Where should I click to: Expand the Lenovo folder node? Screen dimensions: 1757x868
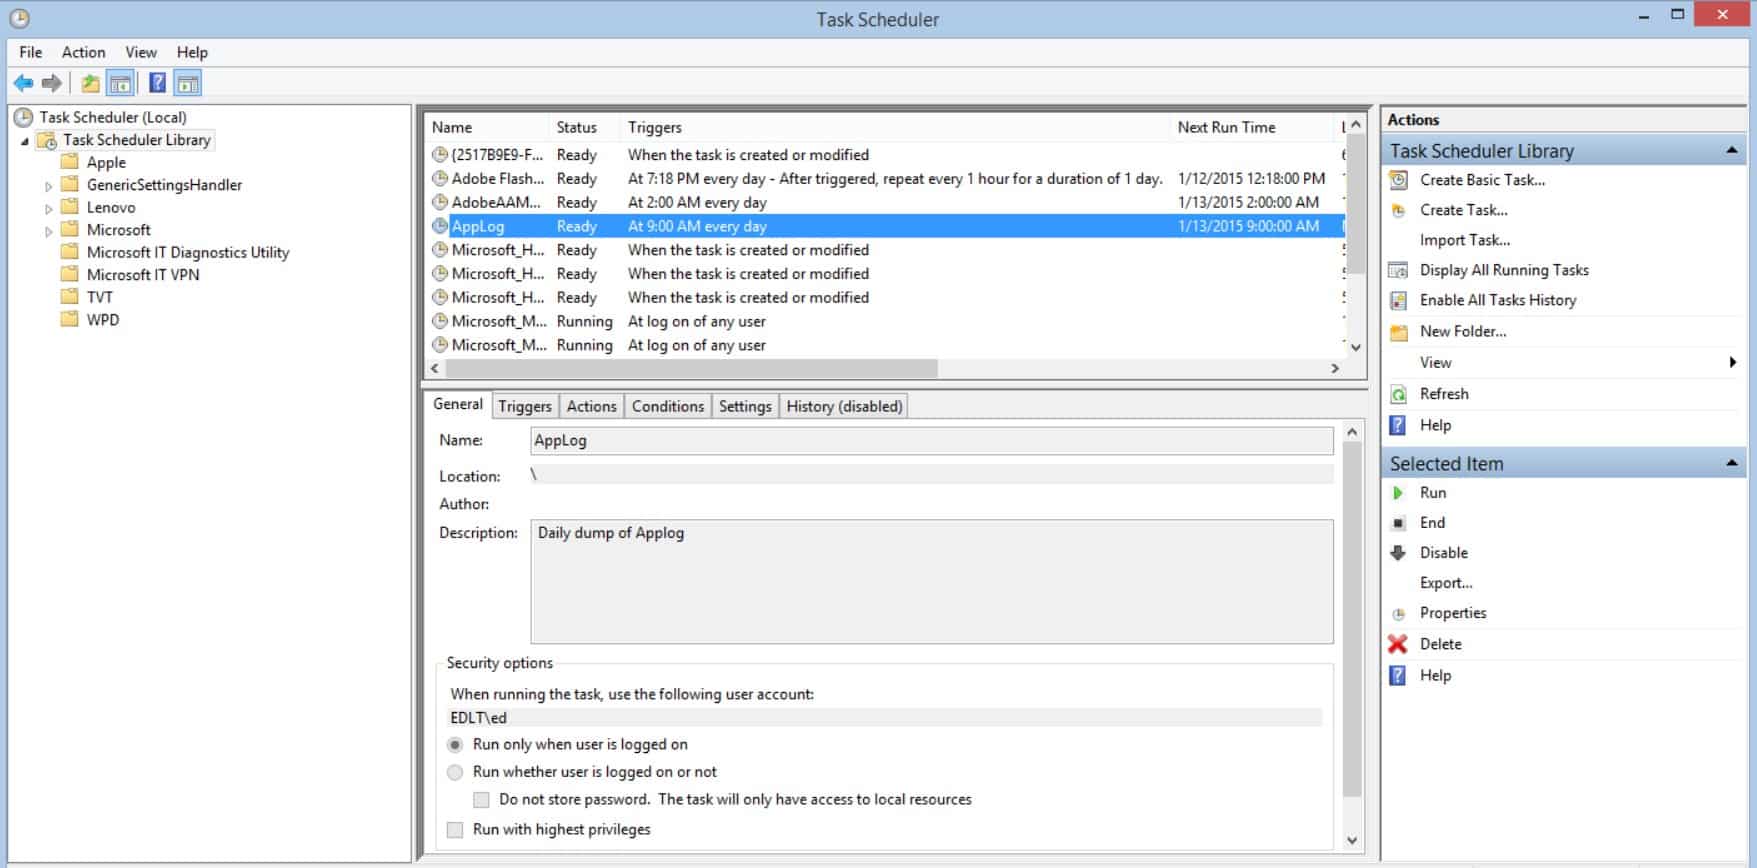point(48,209)
